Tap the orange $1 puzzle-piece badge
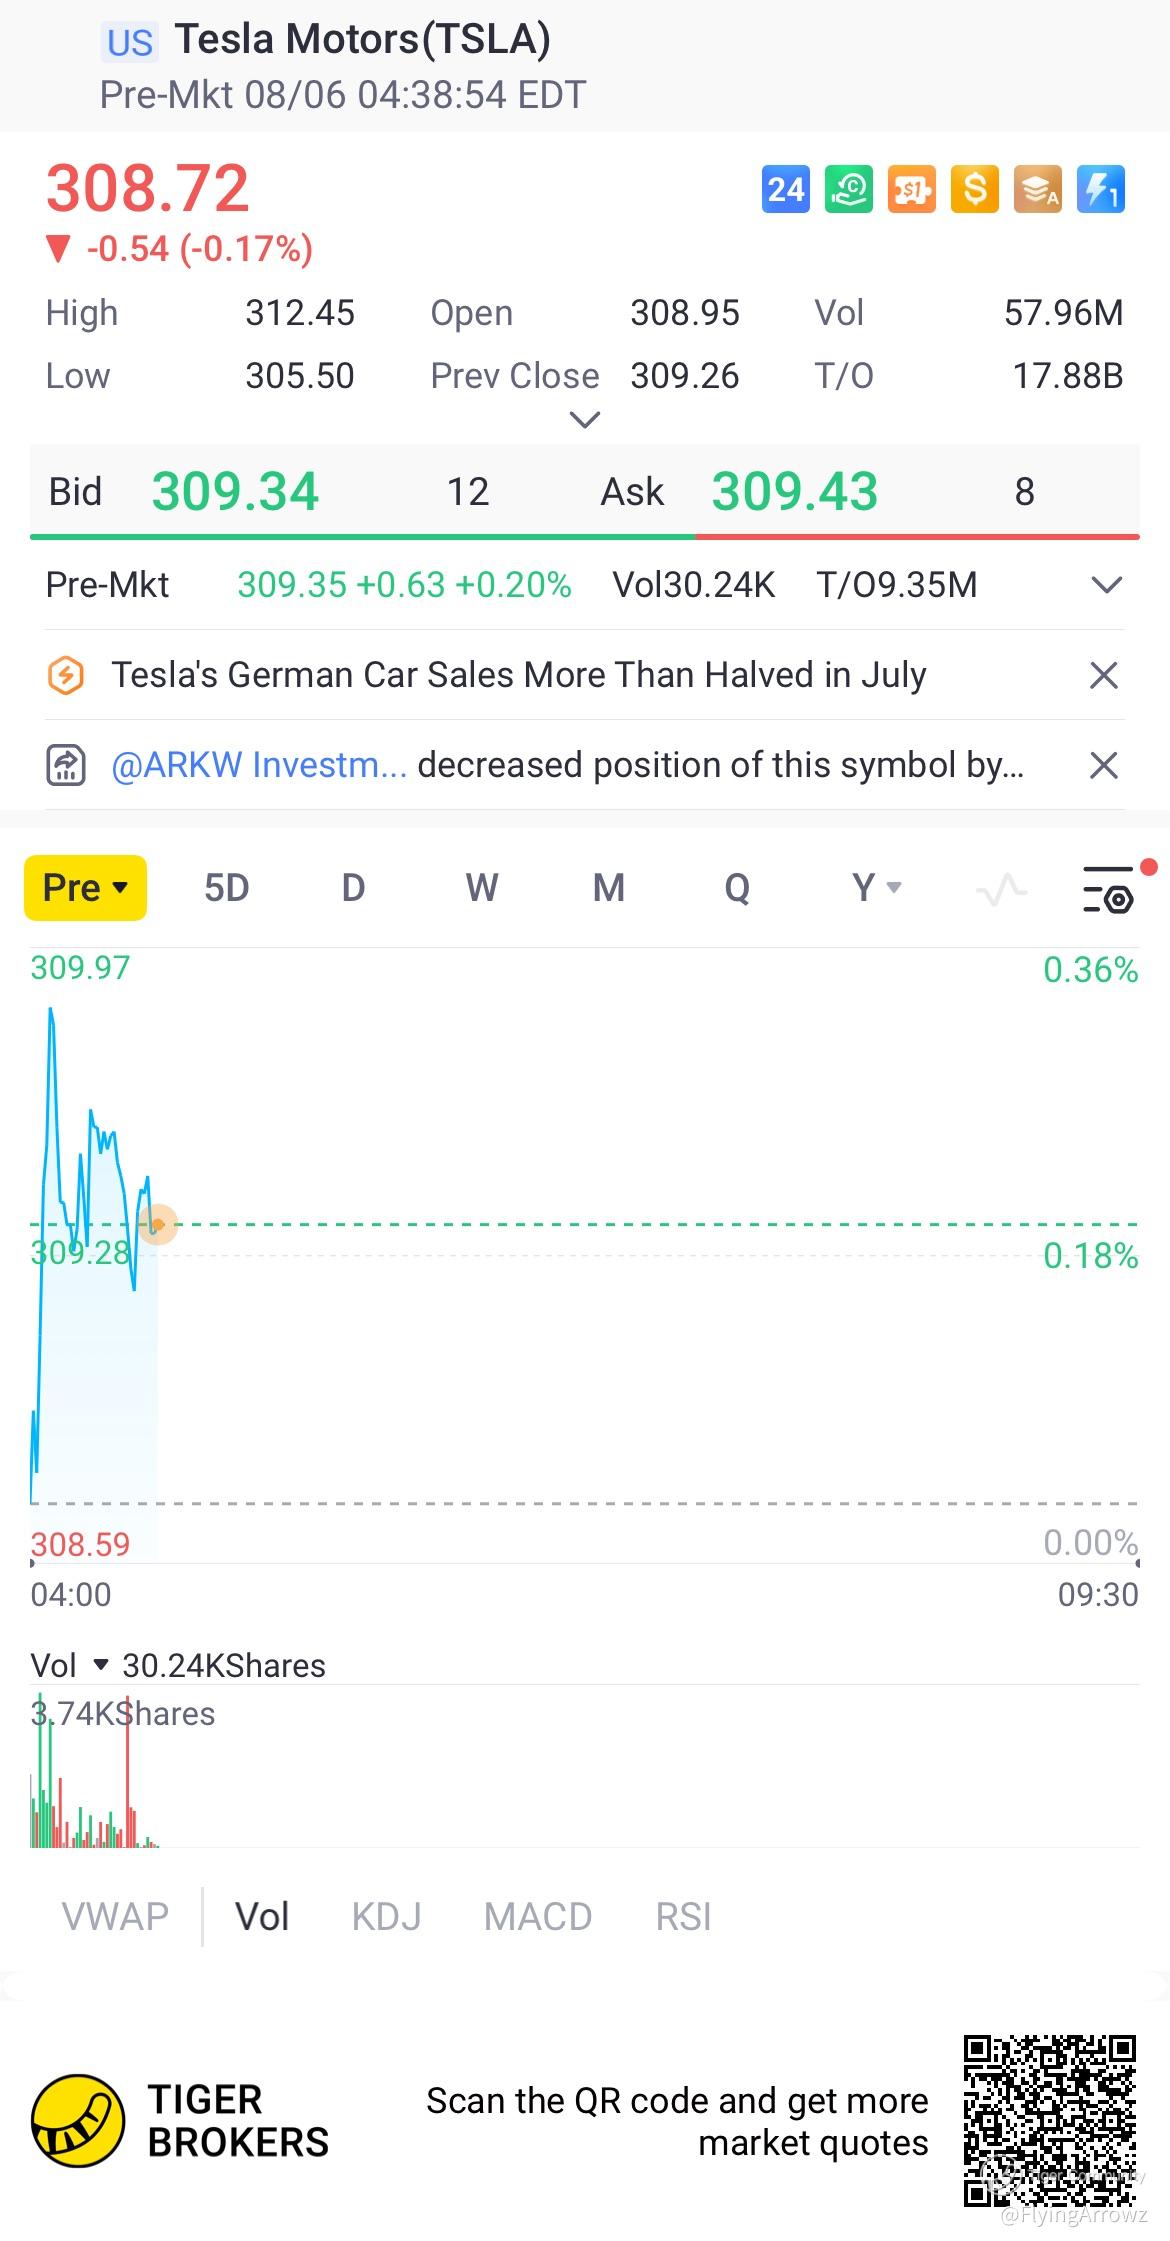The height and width of the screenshot is (2241, 1170). [x=911, y=189]
